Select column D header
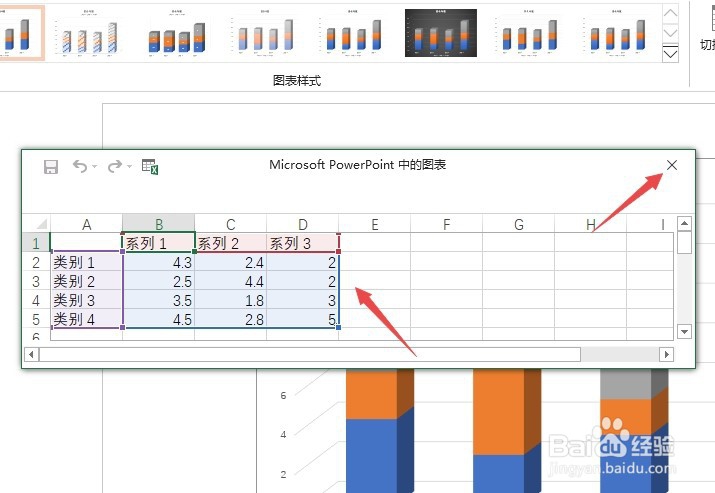 point(303,224)
